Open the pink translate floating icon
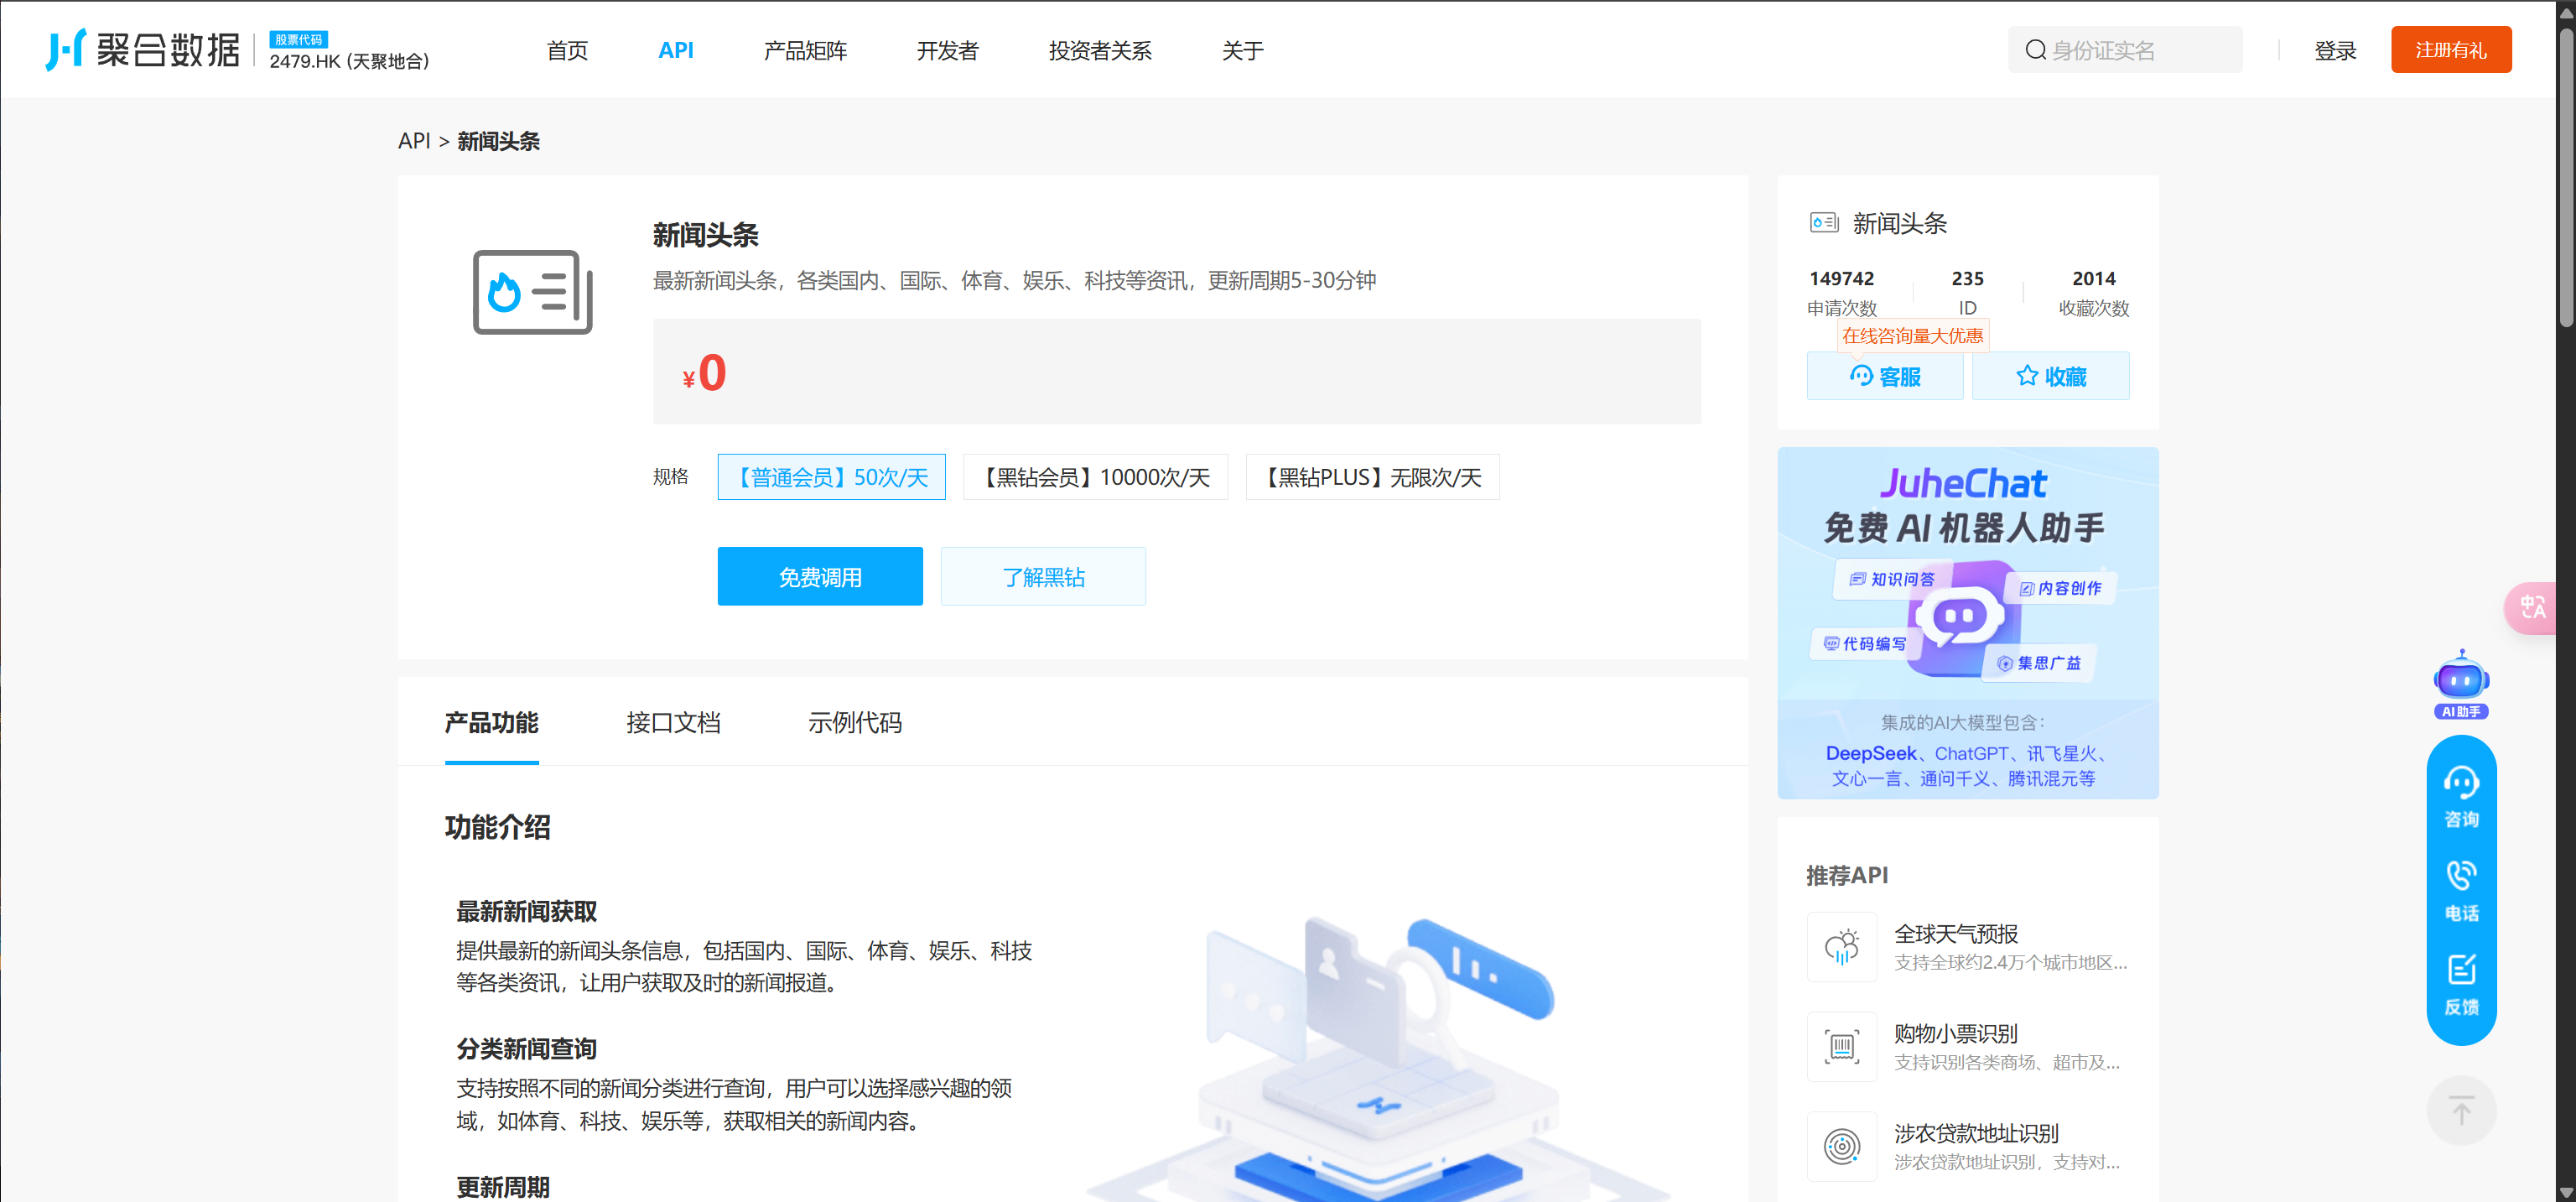 coord(2532,607)
